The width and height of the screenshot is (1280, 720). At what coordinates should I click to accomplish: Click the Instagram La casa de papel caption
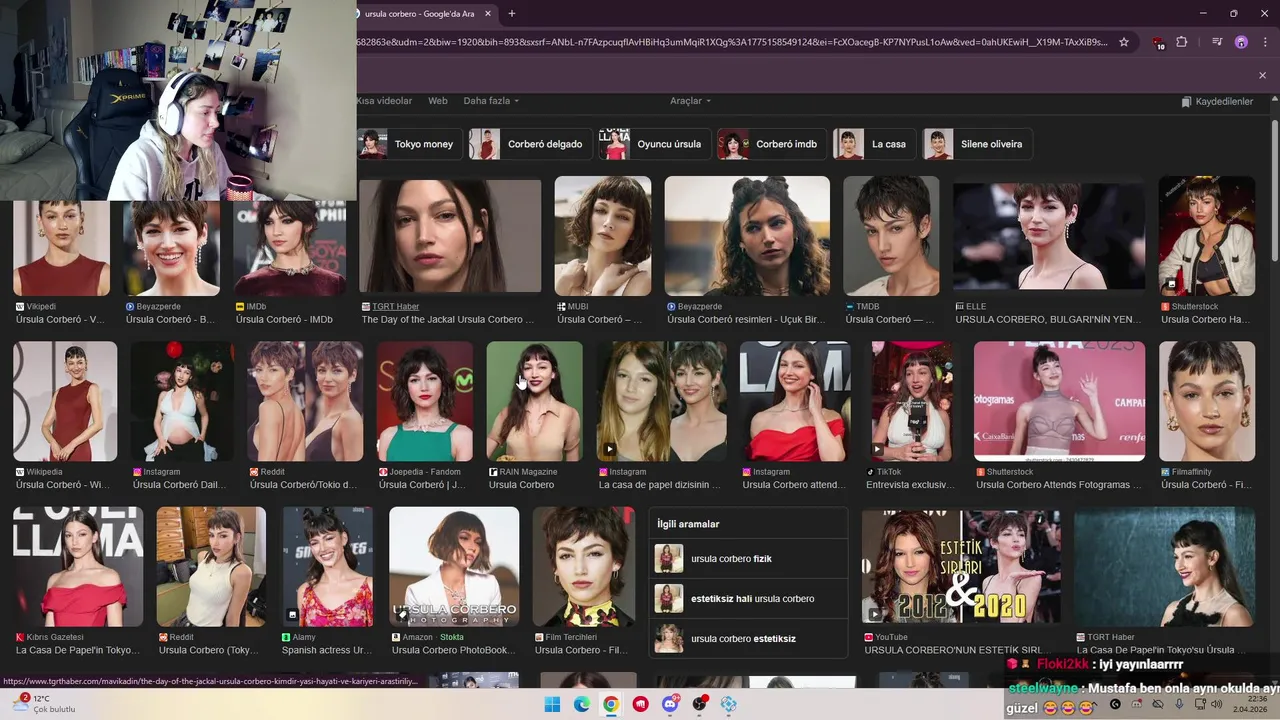click(x=660, y=485)
